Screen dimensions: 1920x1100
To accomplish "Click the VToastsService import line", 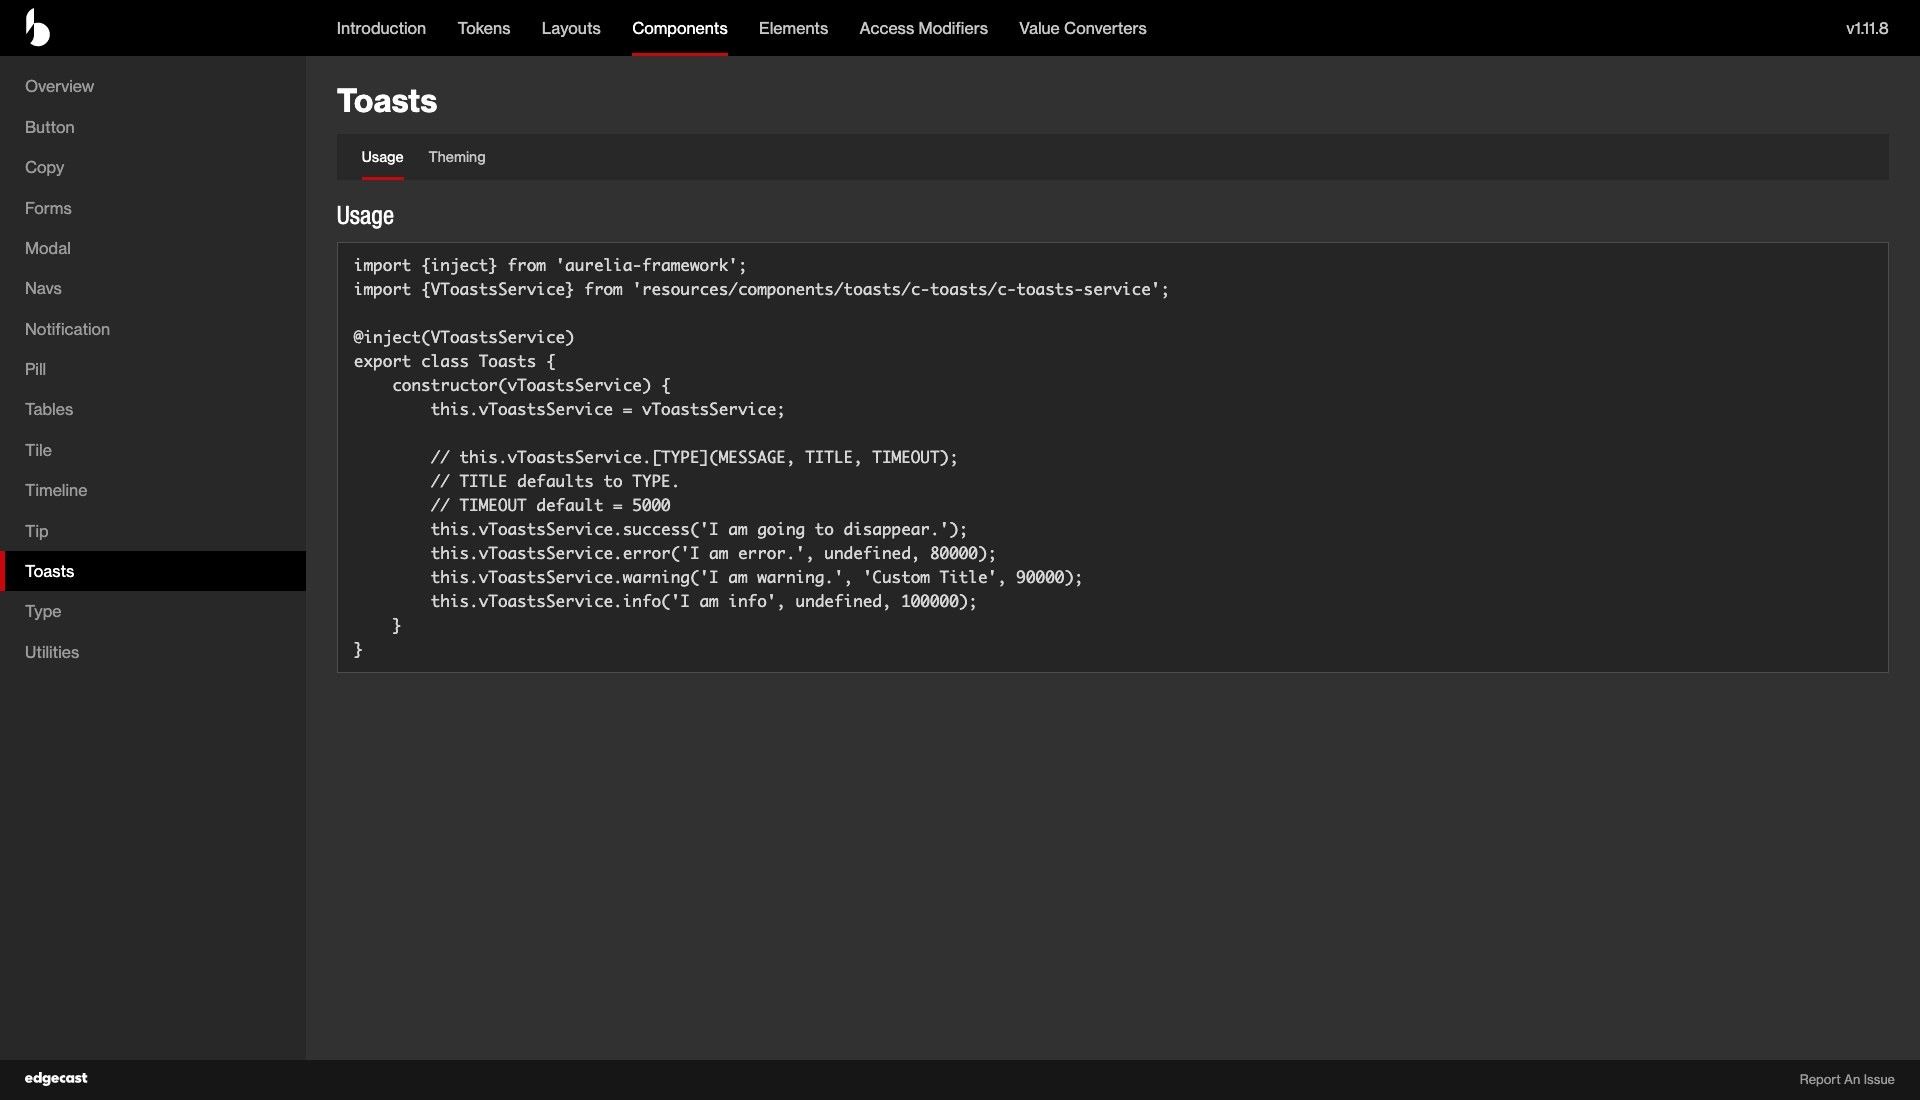I will [761, 289].
